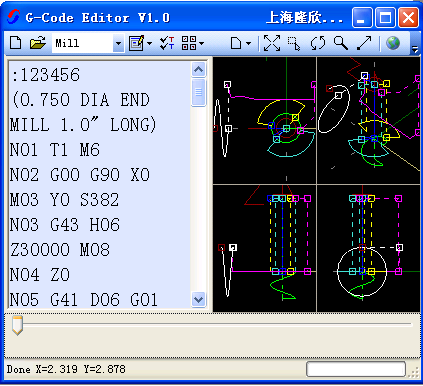Click the rotate view arrows icon
The height and width of the screenshot is (386, 423).
pyautogui.click(x=318, y=43)
